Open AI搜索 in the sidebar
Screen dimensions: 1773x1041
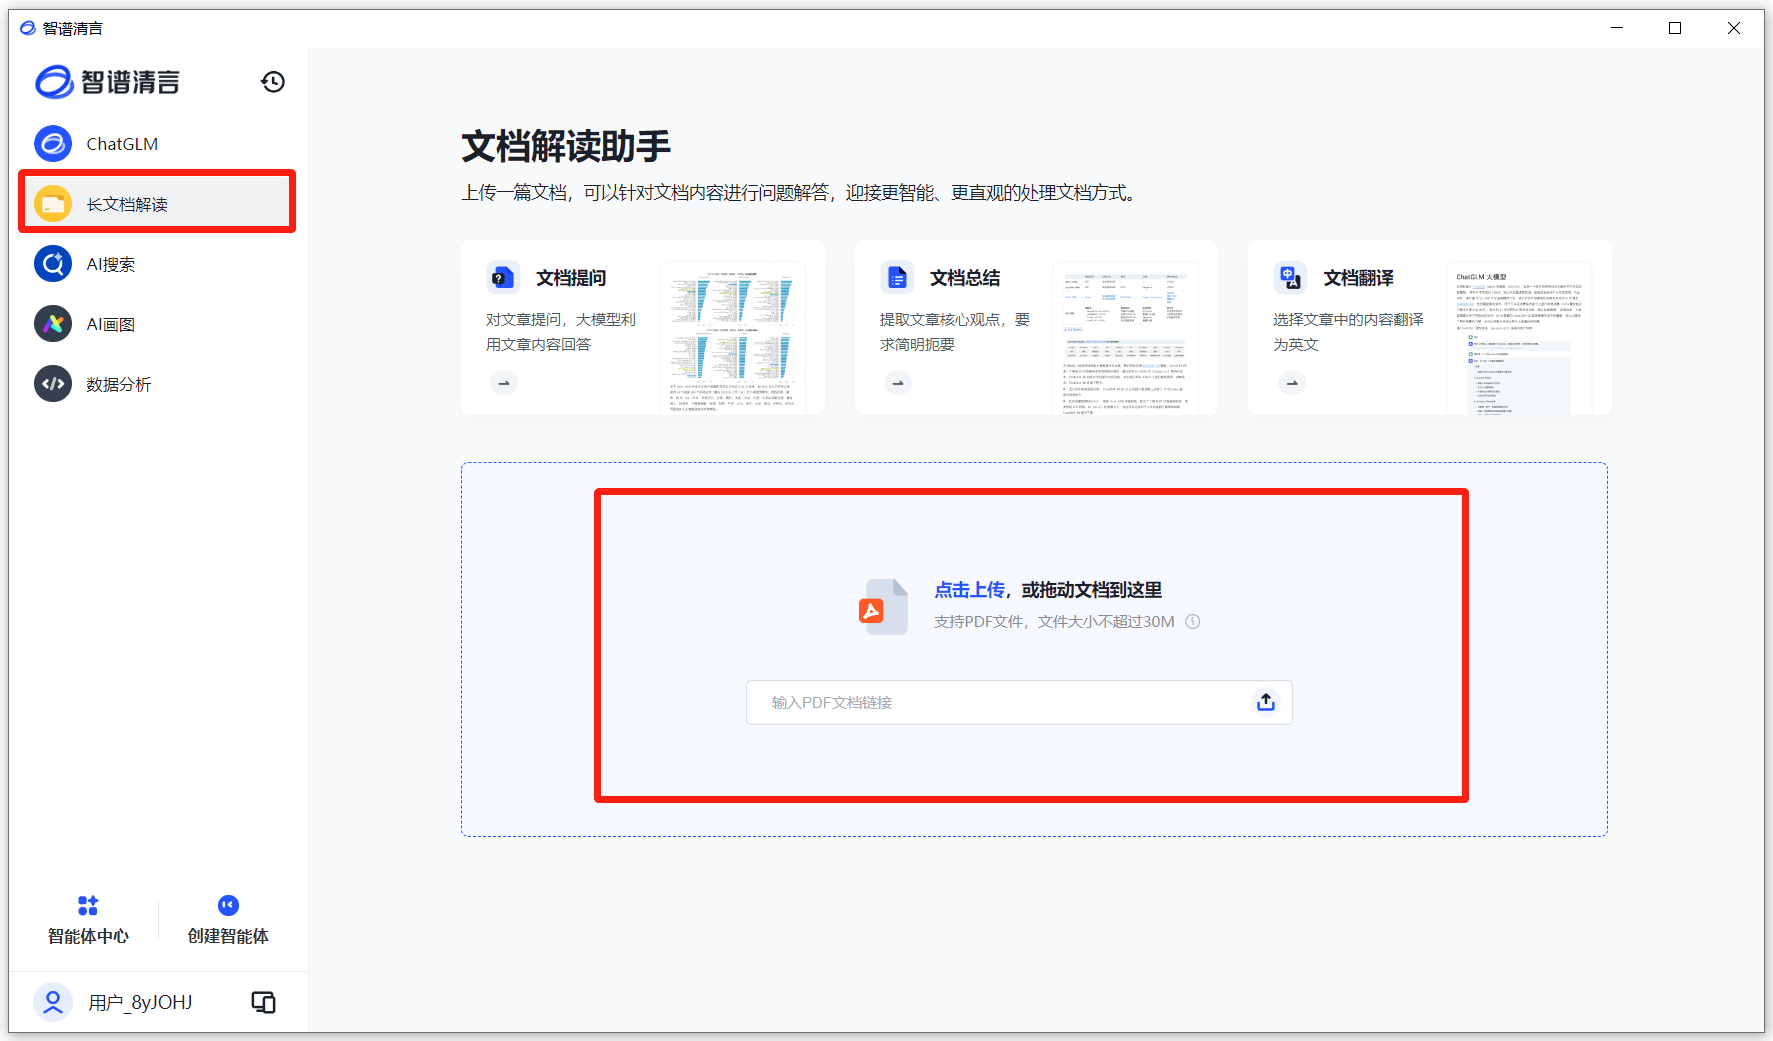coord(156,264)
